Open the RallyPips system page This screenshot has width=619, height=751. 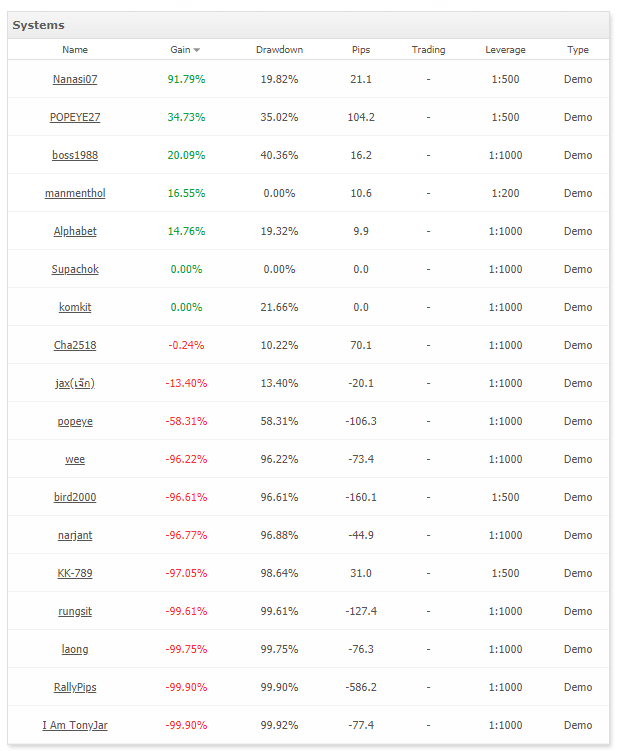pyautogui.click(x=75, y=687)
